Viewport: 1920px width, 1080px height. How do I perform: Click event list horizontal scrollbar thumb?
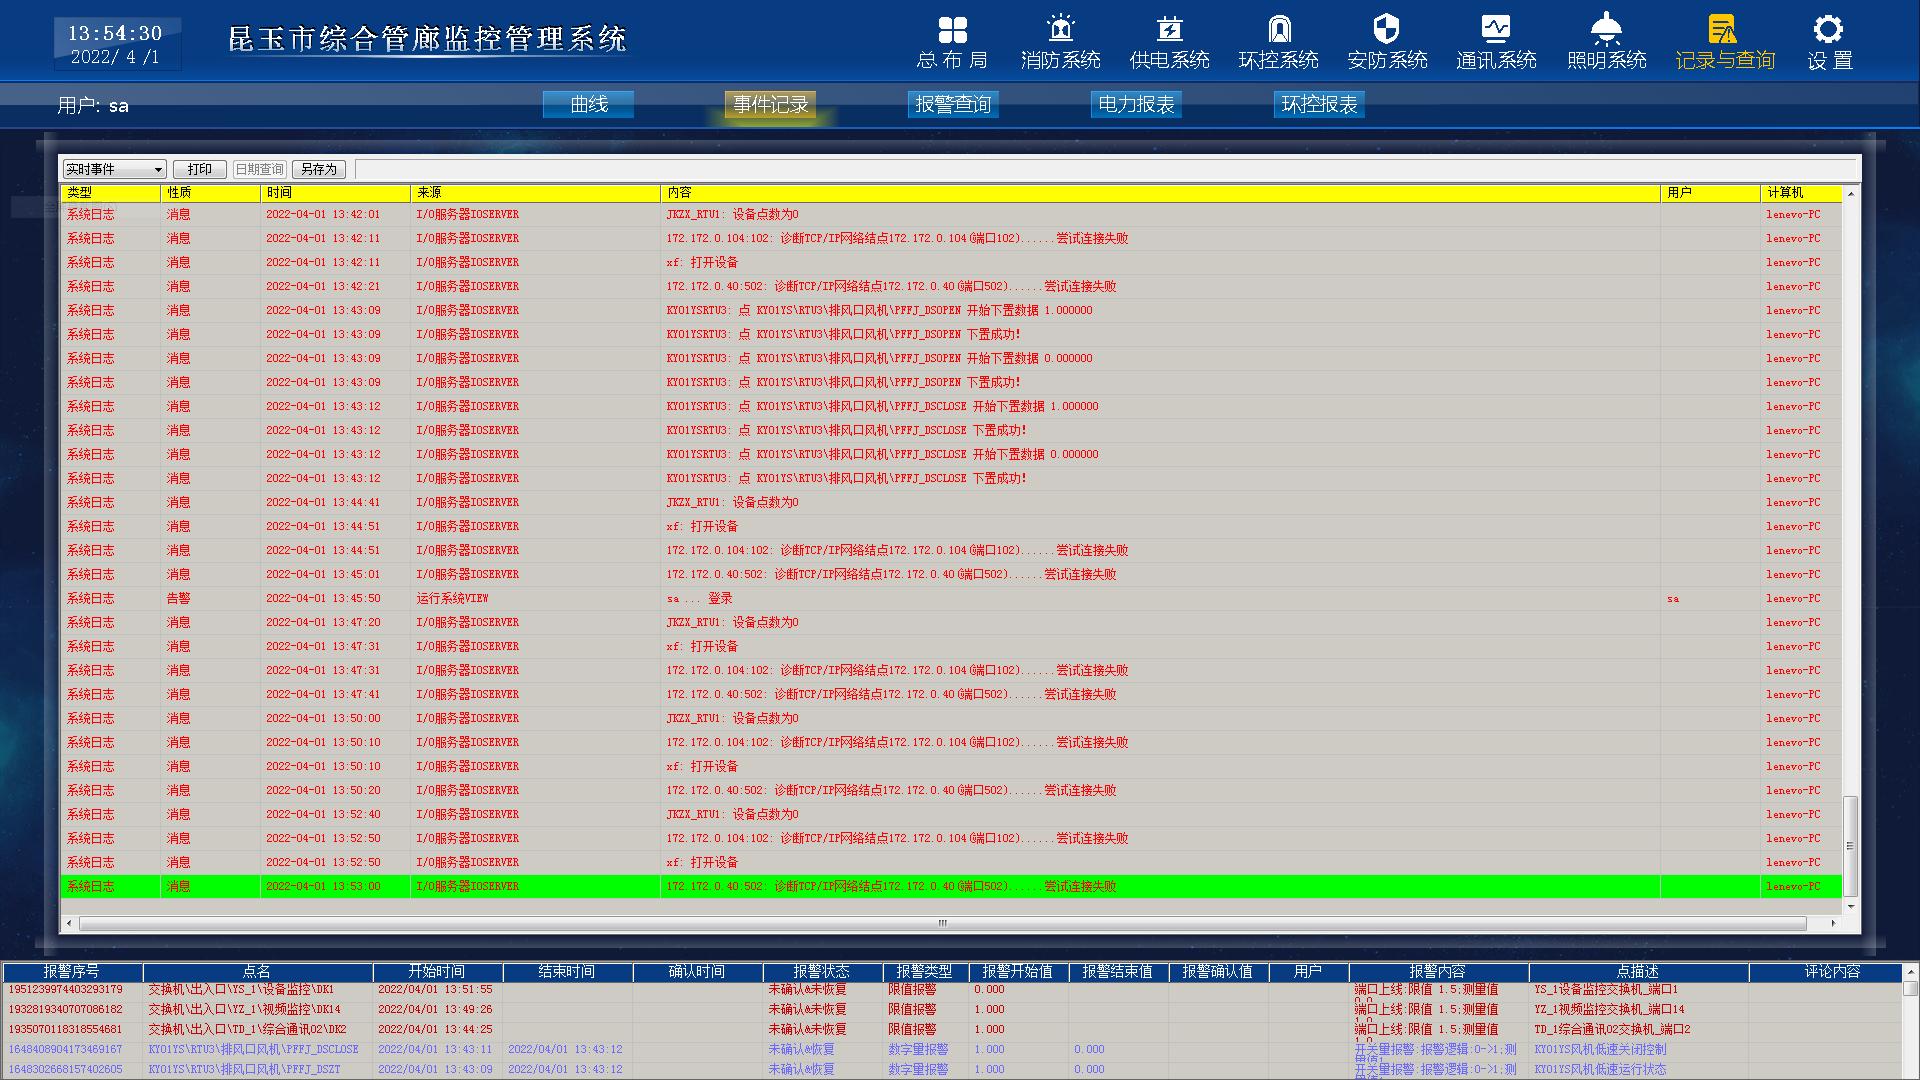940,923
